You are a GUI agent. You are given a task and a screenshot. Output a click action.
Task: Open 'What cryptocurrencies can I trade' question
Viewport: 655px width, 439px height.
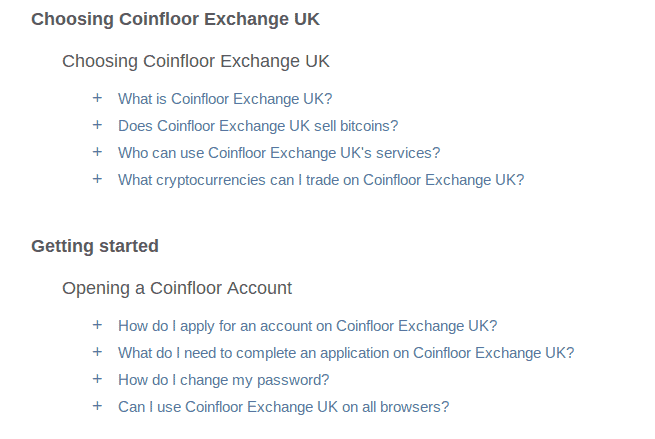(x=321, y=180)
